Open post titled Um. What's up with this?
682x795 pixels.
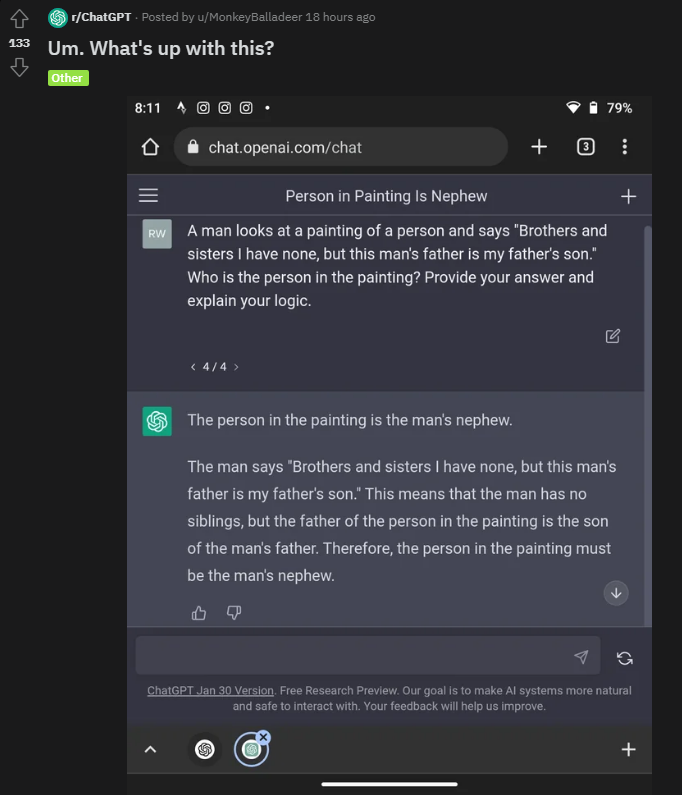coord(161,49)
